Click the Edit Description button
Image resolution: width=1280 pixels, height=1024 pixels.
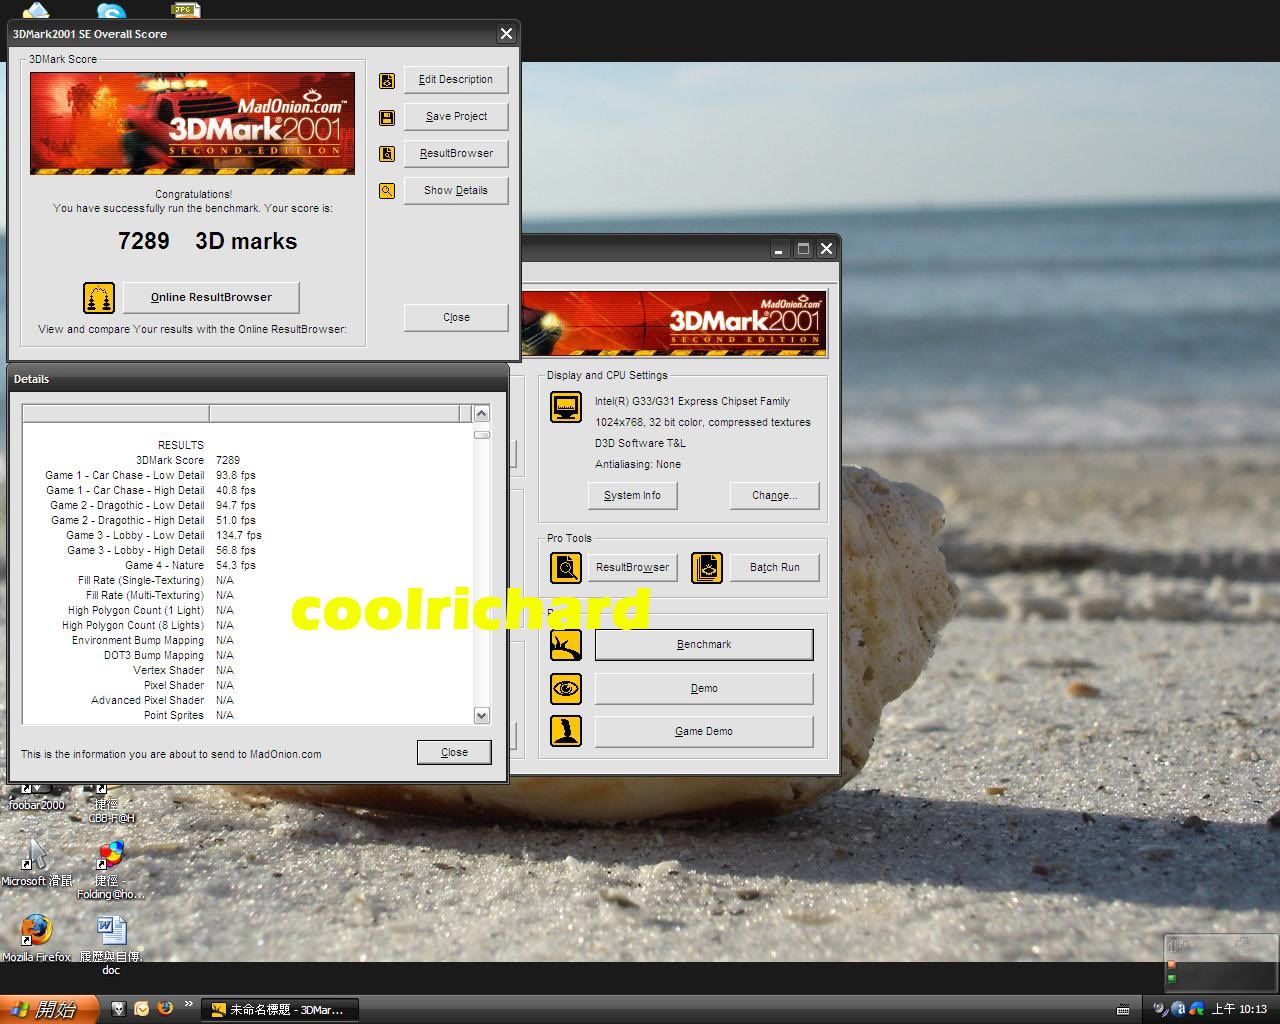456,80
